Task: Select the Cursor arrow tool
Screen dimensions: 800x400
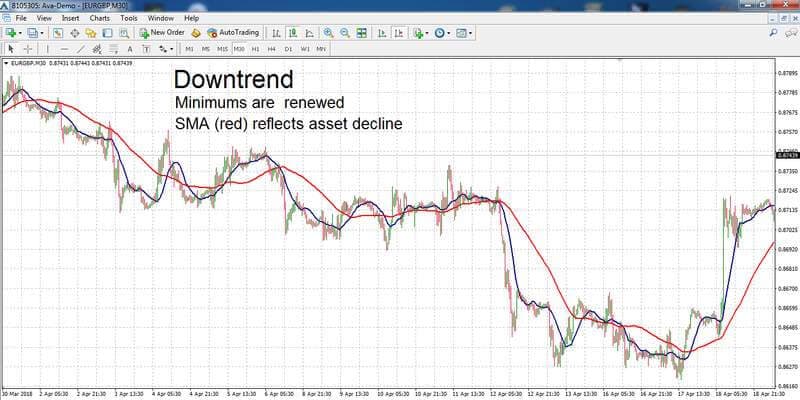Action: [12, 49]
